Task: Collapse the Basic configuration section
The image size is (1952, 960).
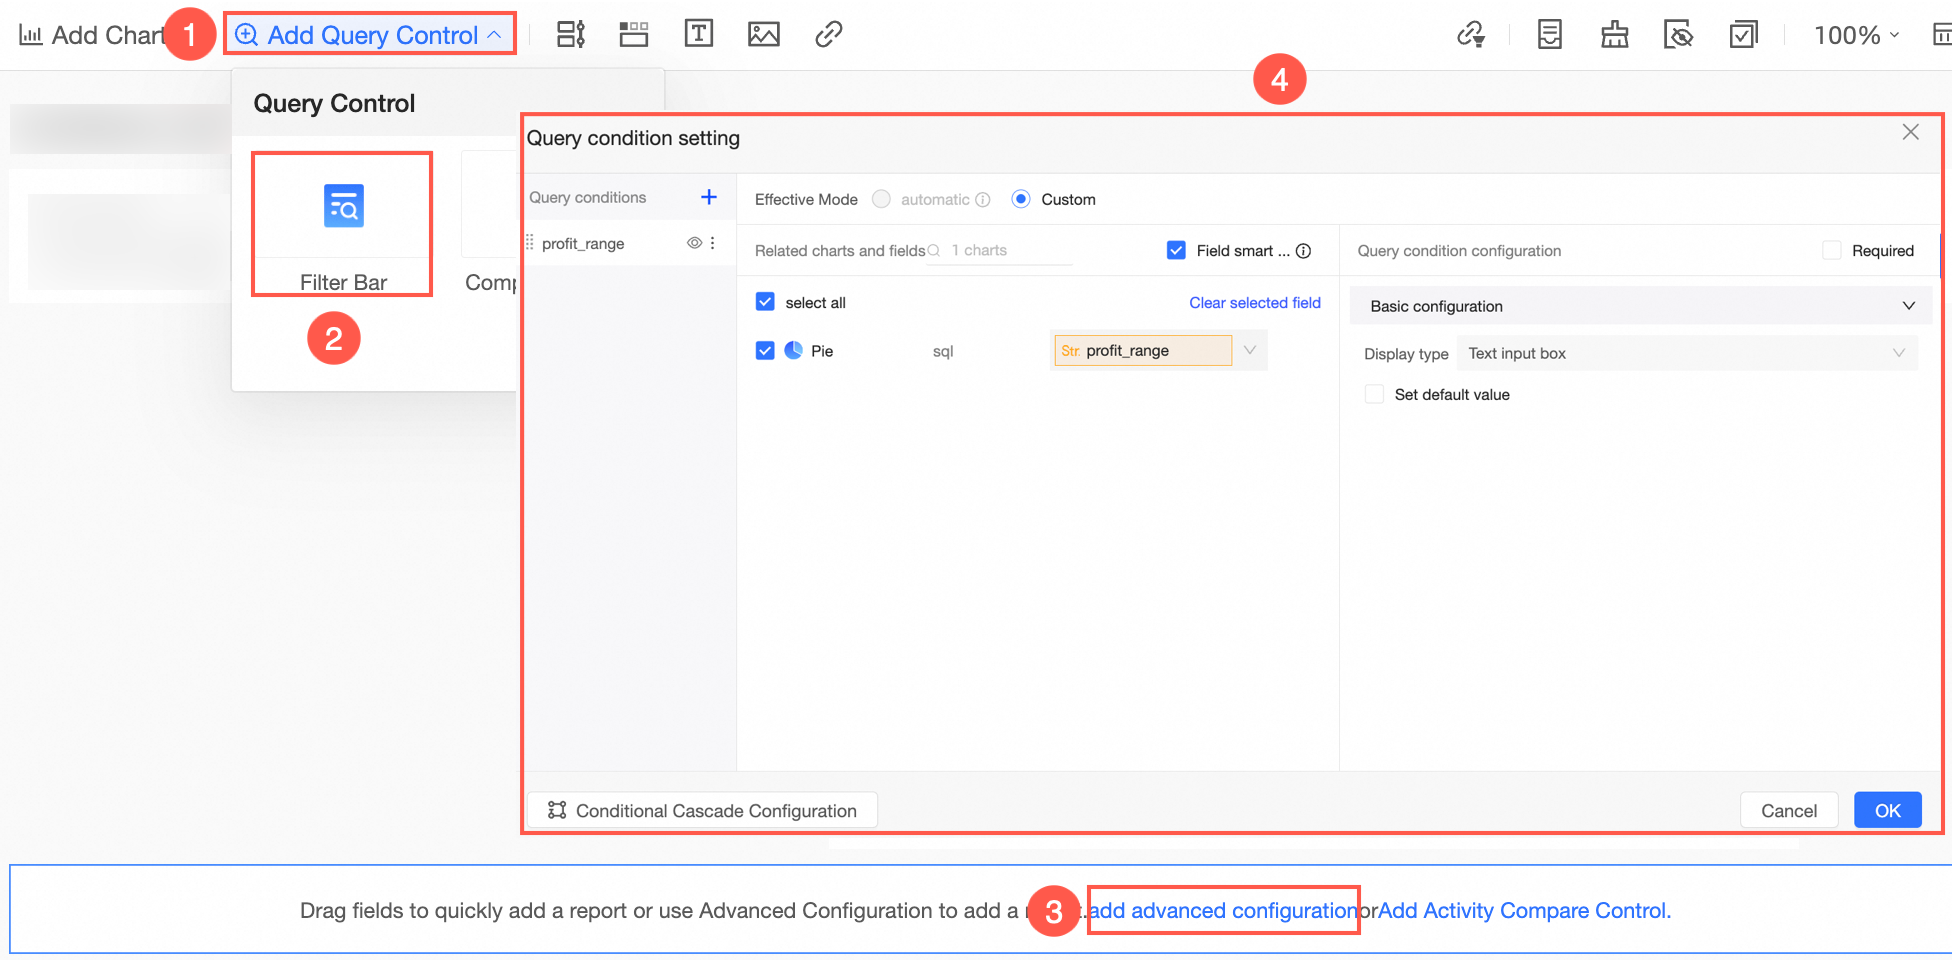Action: (x=1640, y=306)
